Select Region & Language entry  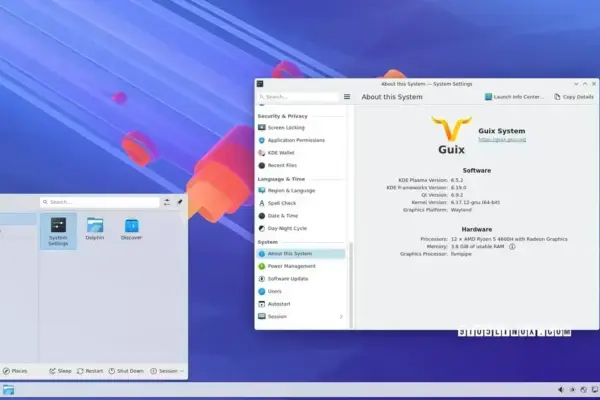point(301,190)
